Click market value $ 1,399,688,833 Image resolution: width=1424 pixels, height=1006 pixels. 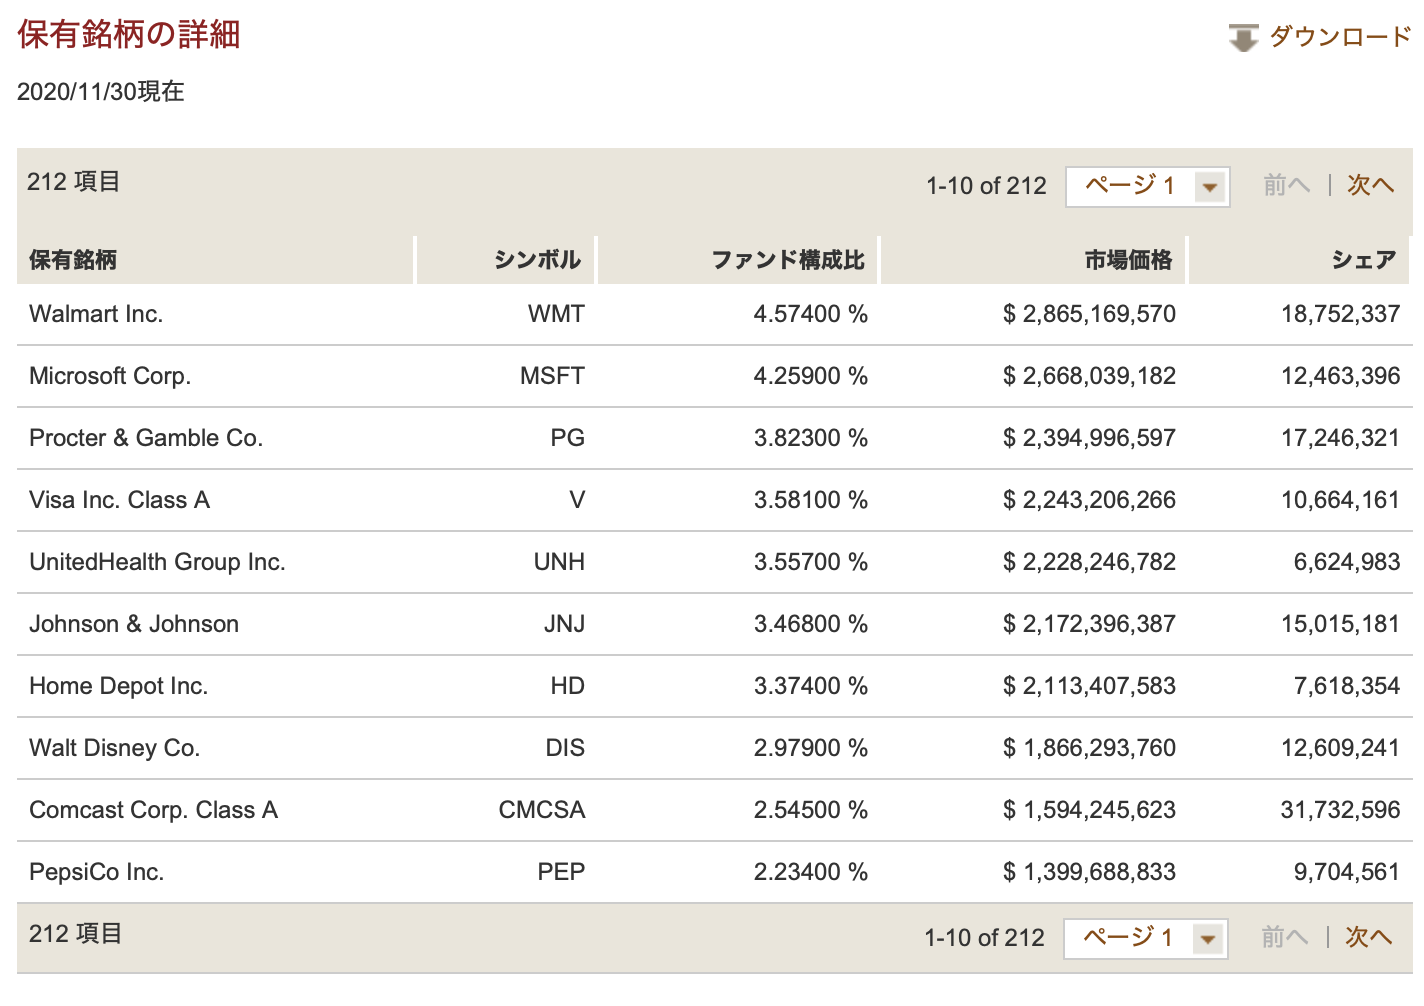pyautogui.click(x=1089, y=872)
